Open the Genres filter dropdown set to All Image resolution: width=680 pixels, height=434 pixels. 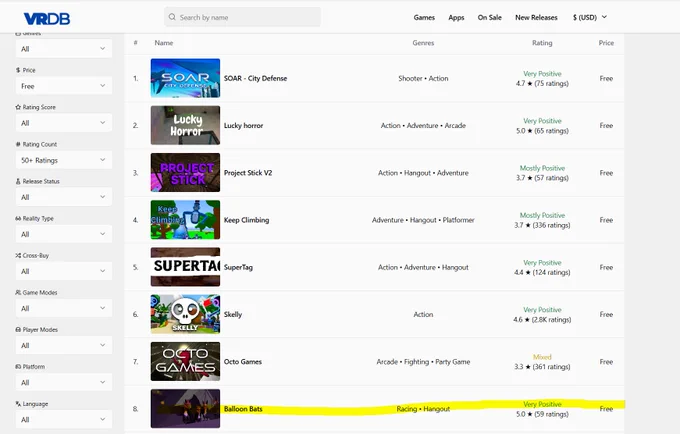pyautogui.click(x=64, y=49)
